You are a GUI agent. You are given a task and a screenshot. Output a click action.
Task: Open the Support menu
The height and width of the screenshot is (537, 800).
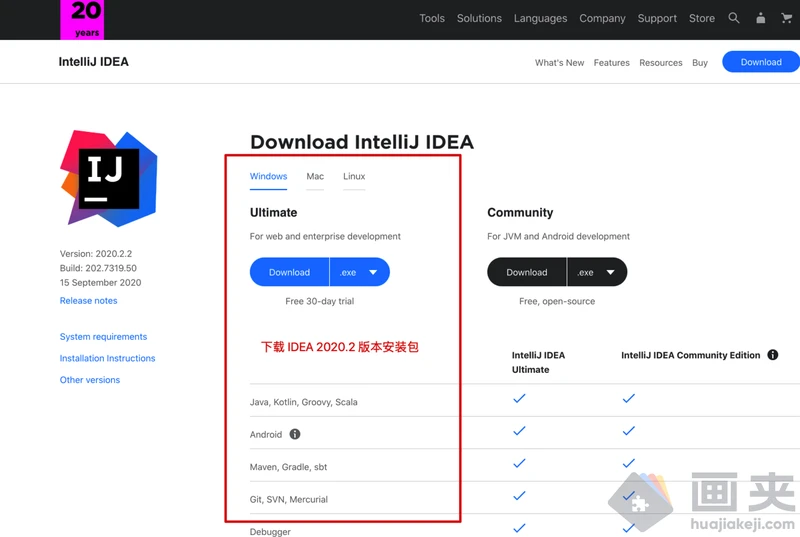click(x=657, y=18)
